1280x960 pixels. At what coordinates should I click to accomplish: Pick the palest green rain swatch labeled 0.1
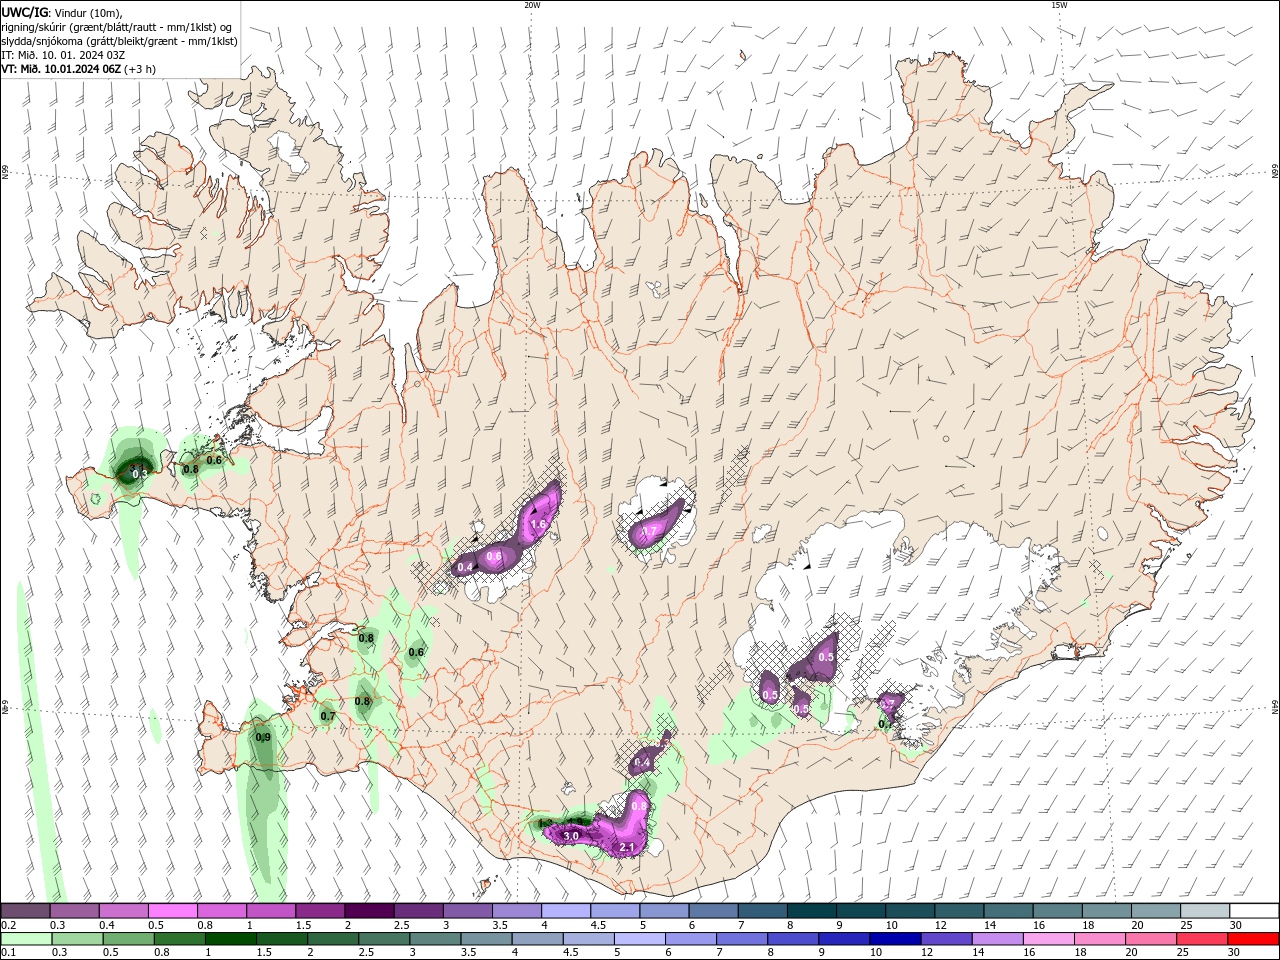26,939
